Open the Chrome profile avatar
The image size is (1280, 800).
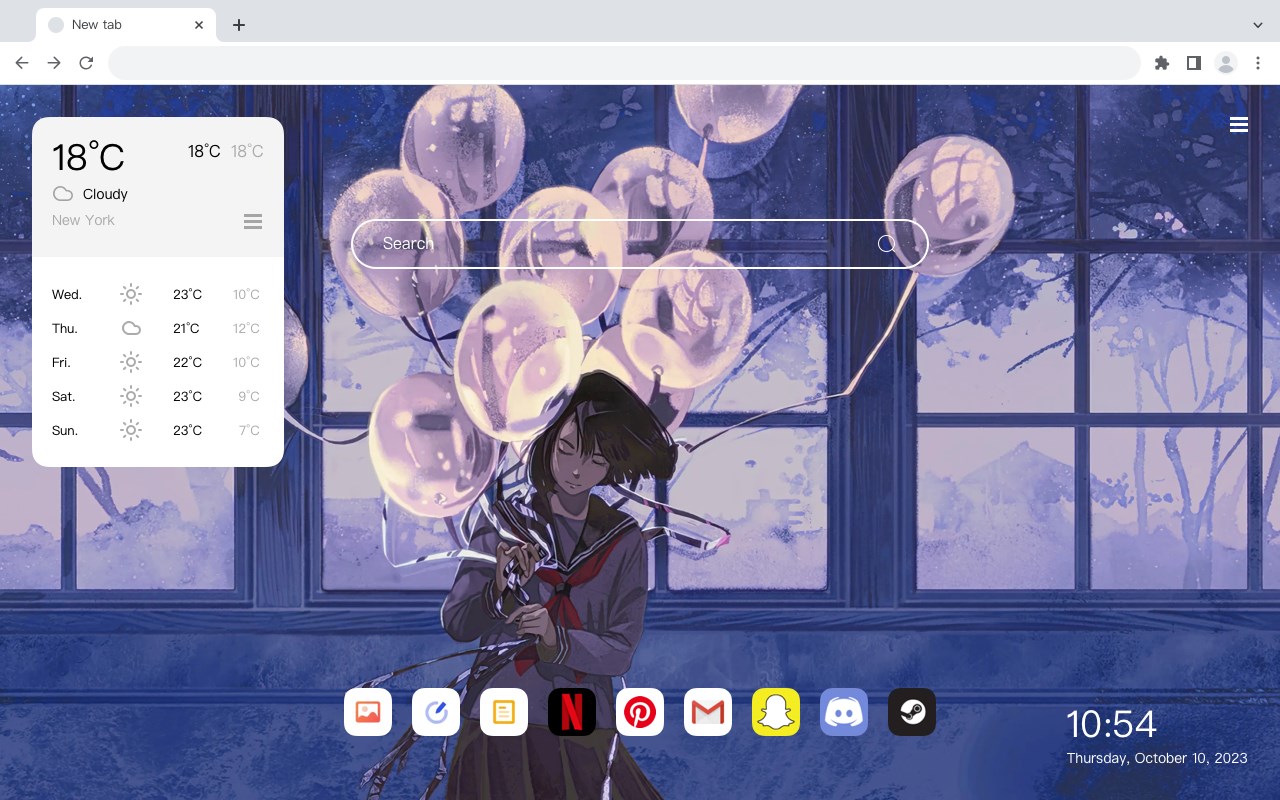(x=1226, y=63)
